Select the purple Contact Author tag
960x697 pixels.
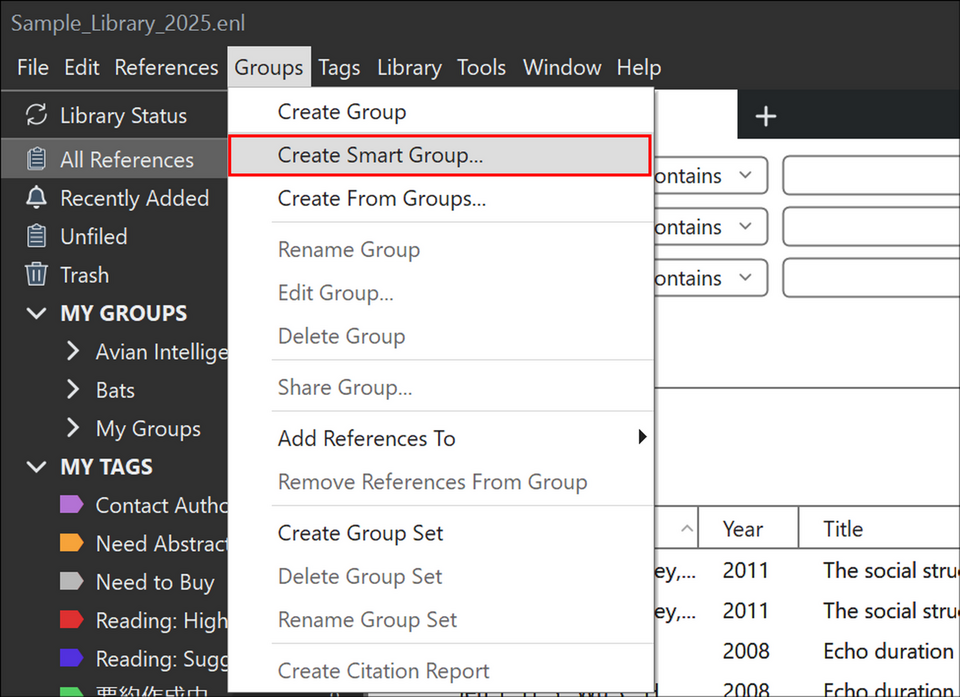click(72, 504)
